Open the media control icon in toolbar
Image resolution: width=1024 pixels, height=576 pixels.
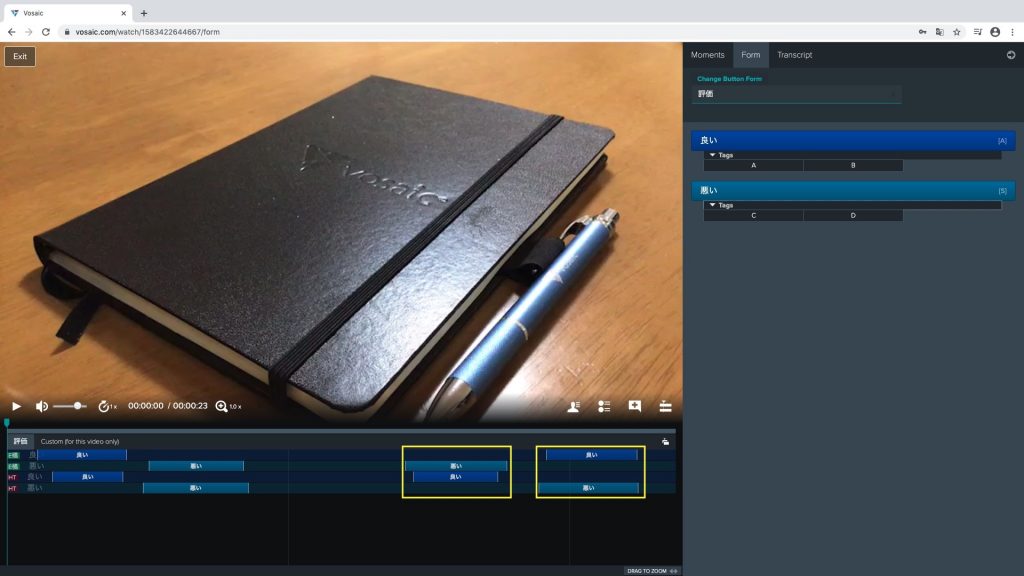[x=978, y=32]
